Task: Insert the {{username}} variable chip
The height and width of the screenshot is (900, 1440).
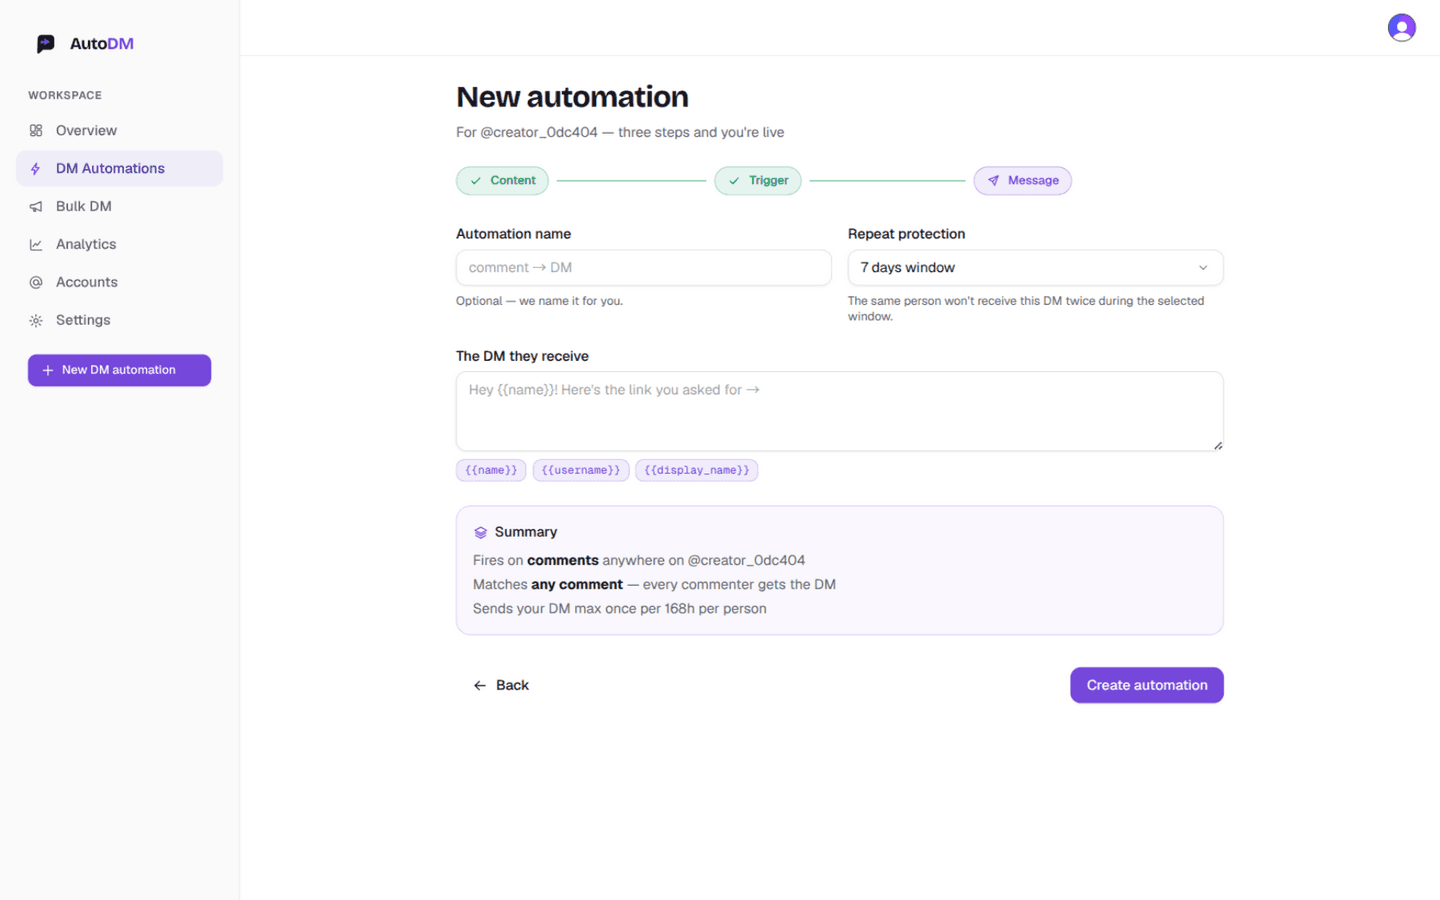Action: 581,470
